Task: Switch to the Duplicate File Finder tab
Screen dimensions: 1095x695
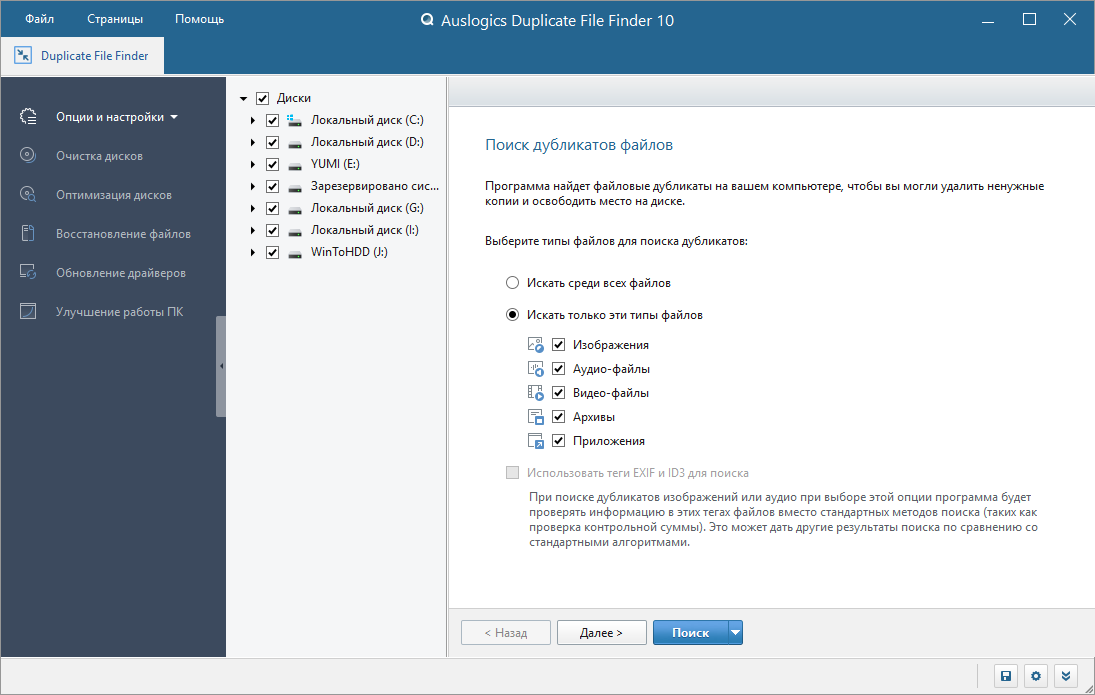Action: coord(82,55)
